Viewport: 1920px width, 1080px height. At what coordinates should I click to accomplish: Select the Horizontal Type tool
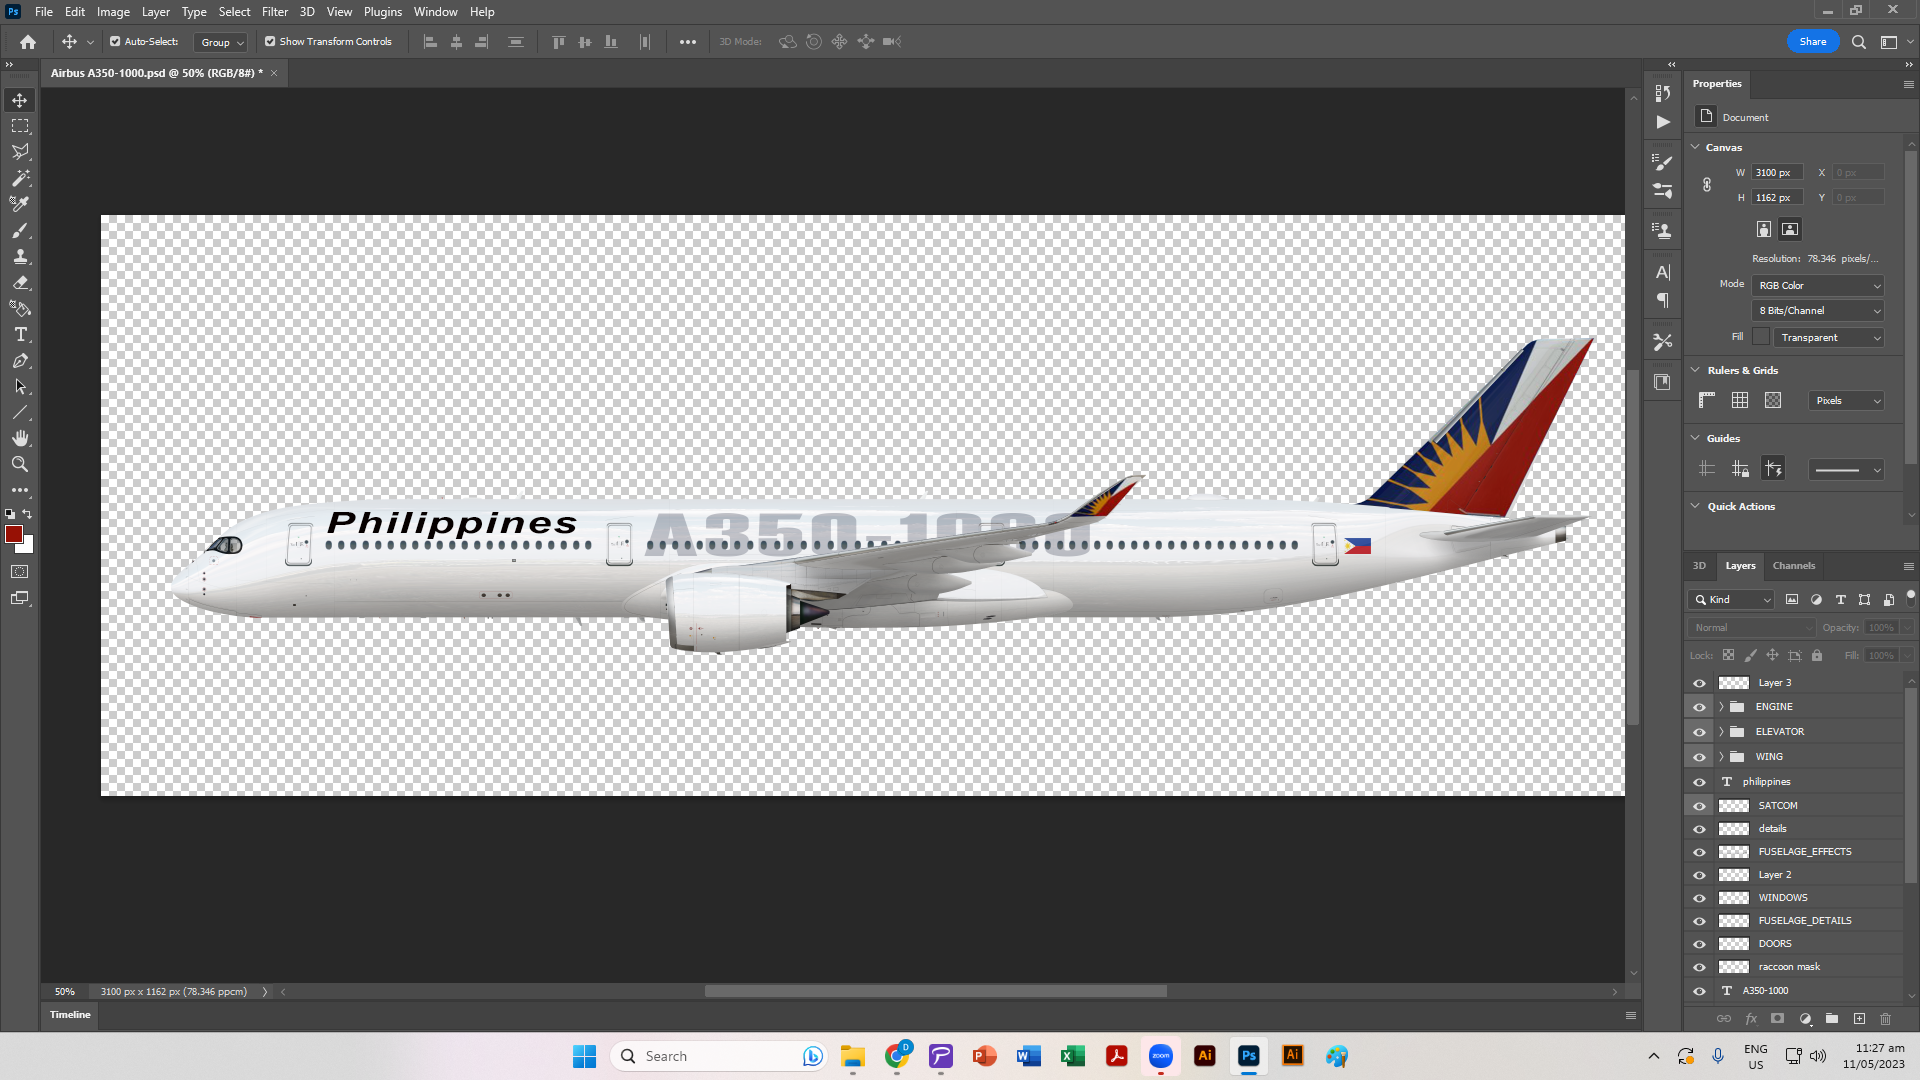(20, 334)
